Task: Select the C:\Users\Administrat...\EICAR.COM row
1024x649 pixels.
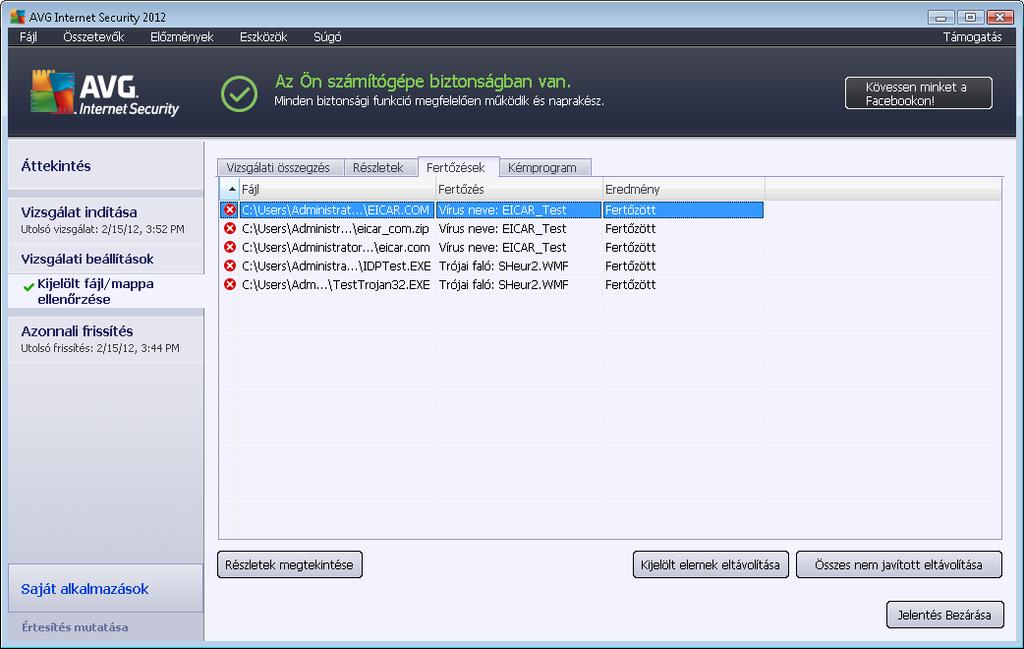Action: tap(492, 210)
